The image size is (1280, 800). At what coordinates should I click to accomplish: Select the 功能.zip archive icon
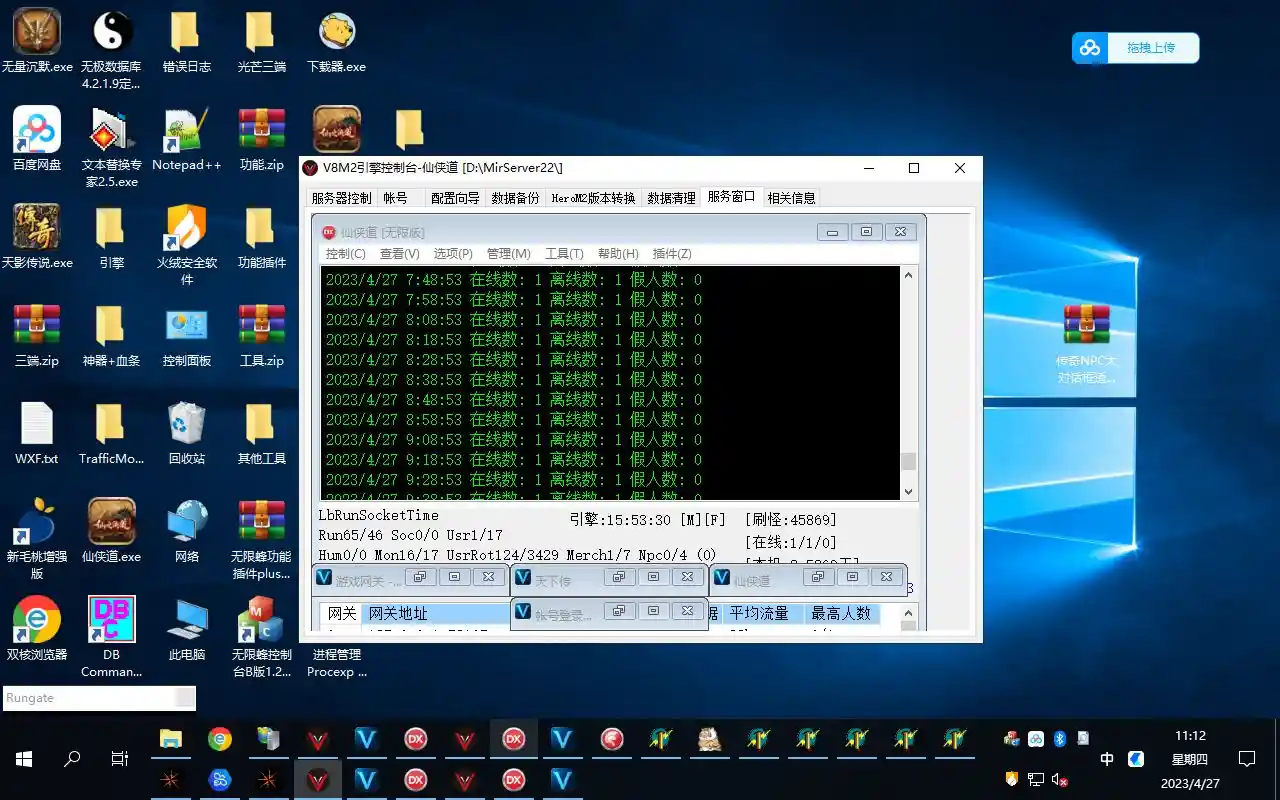coord(261,139)
